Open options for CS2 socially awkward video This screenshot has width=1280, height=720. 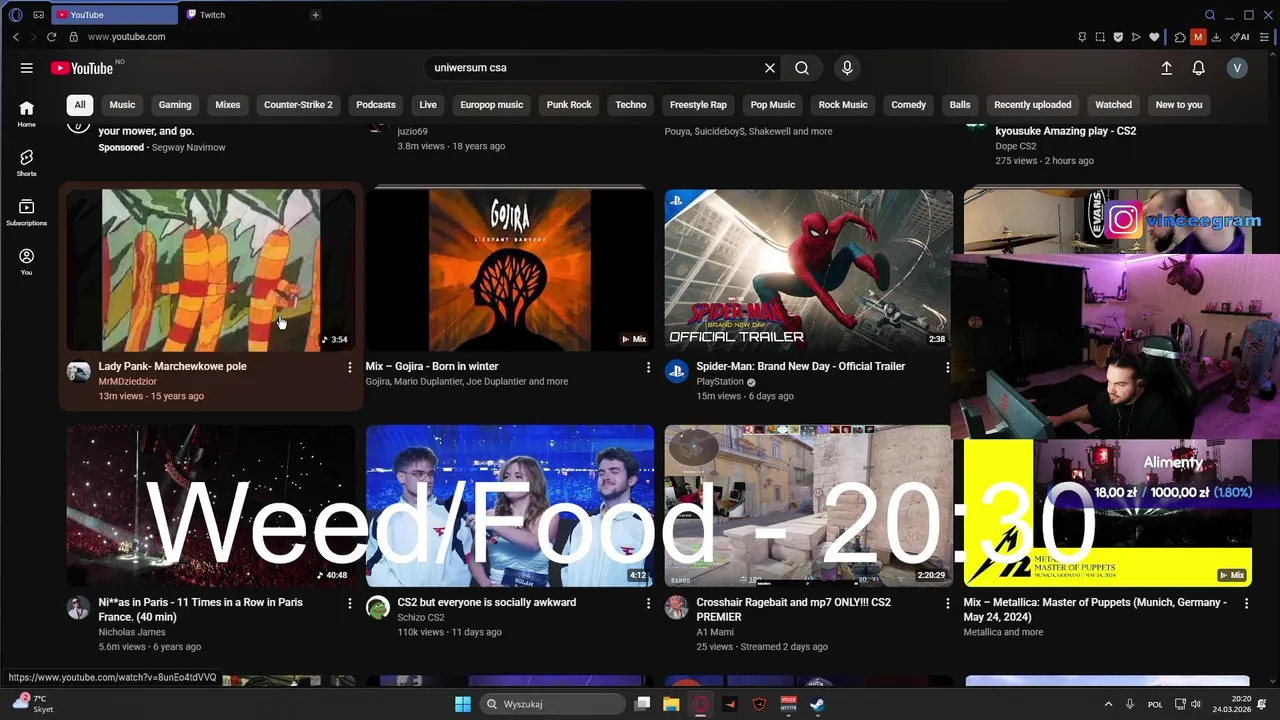[x=648, y=604]
